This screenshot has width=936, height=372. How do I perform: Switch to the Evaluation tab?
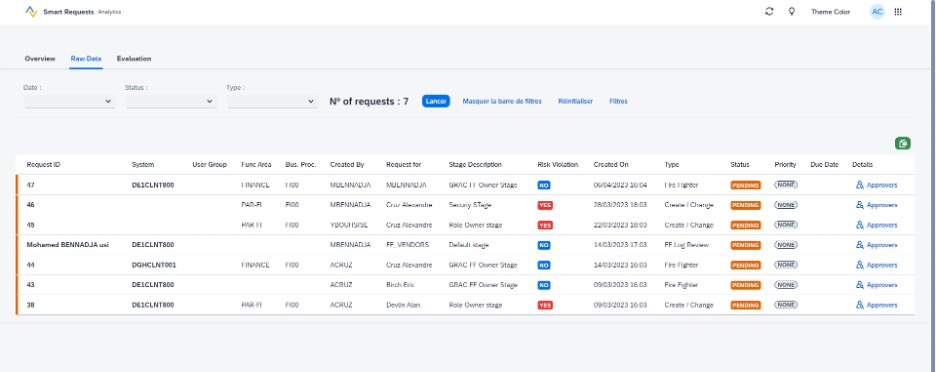coord(134,59)
